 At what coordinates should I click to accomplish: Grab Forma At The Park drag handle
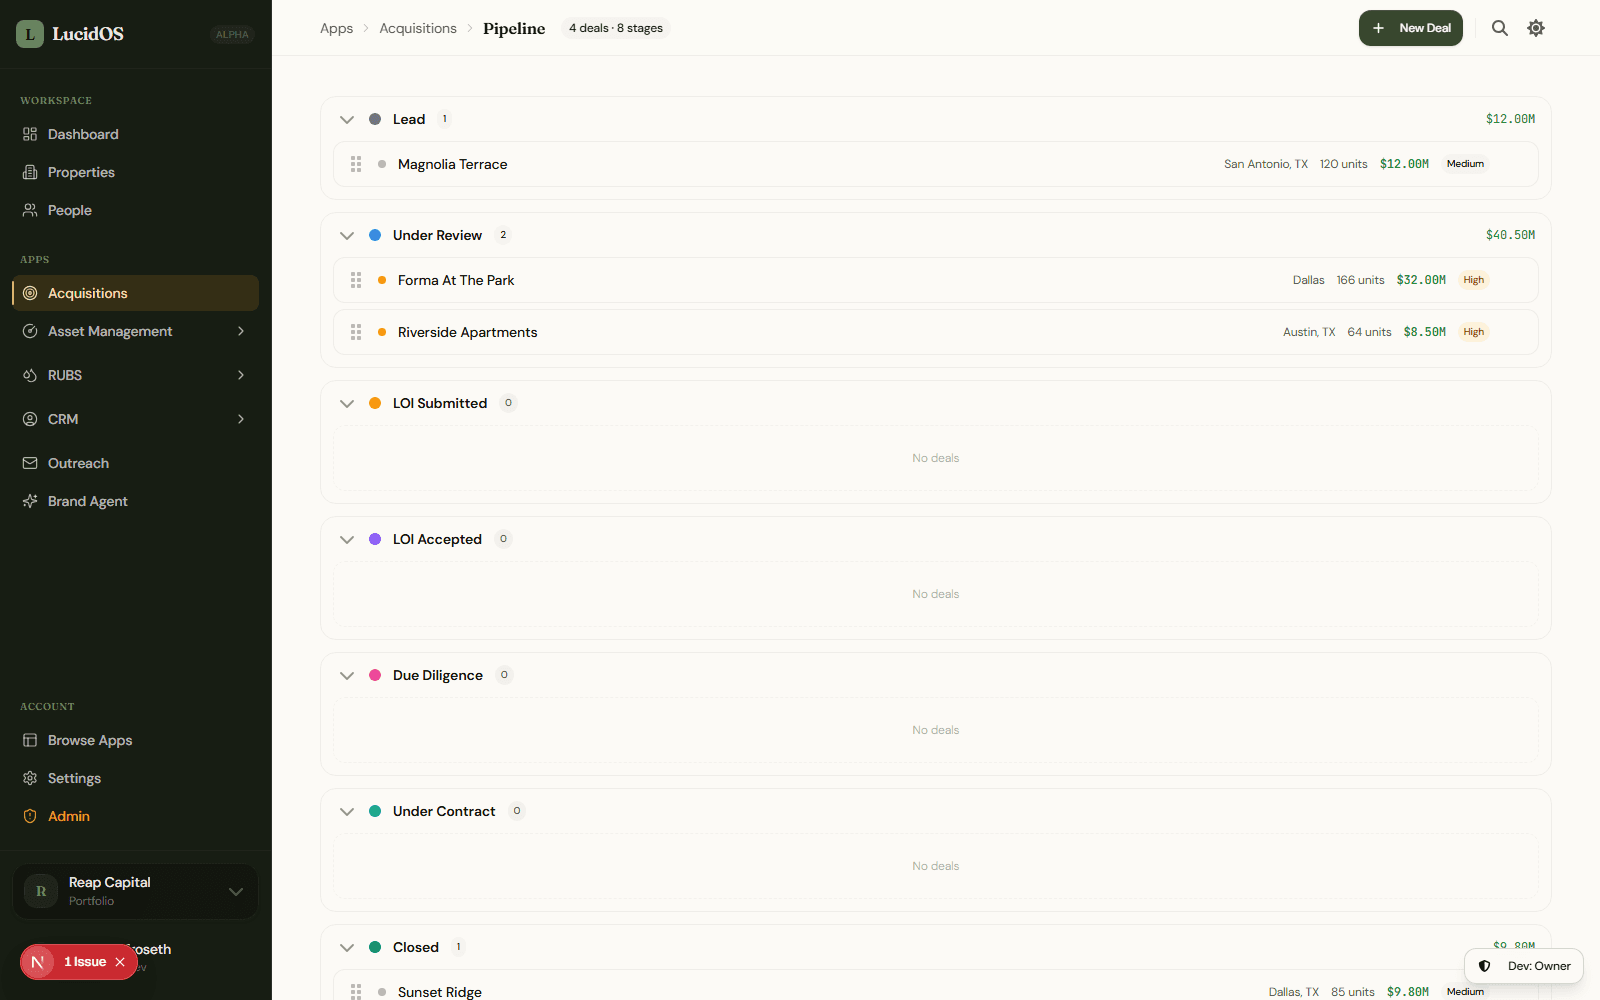[x=356, y=280]
